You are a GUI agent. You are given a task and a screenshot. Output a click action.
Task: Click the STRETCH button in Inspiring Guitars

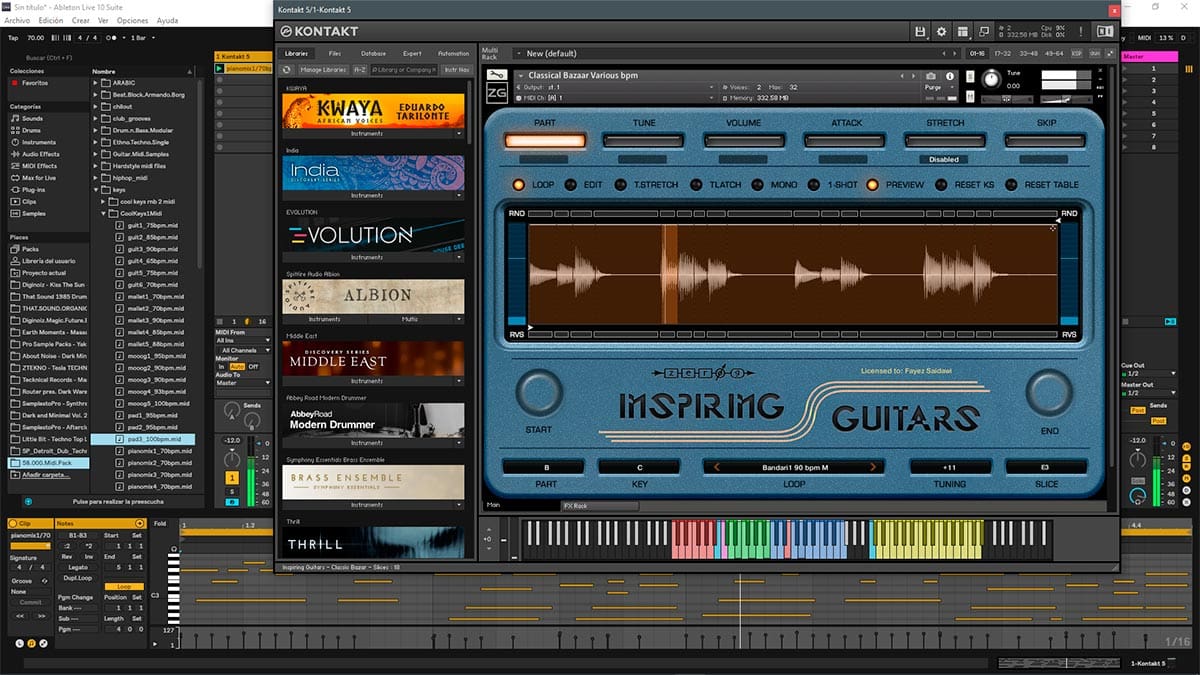(x=945, y=141)
